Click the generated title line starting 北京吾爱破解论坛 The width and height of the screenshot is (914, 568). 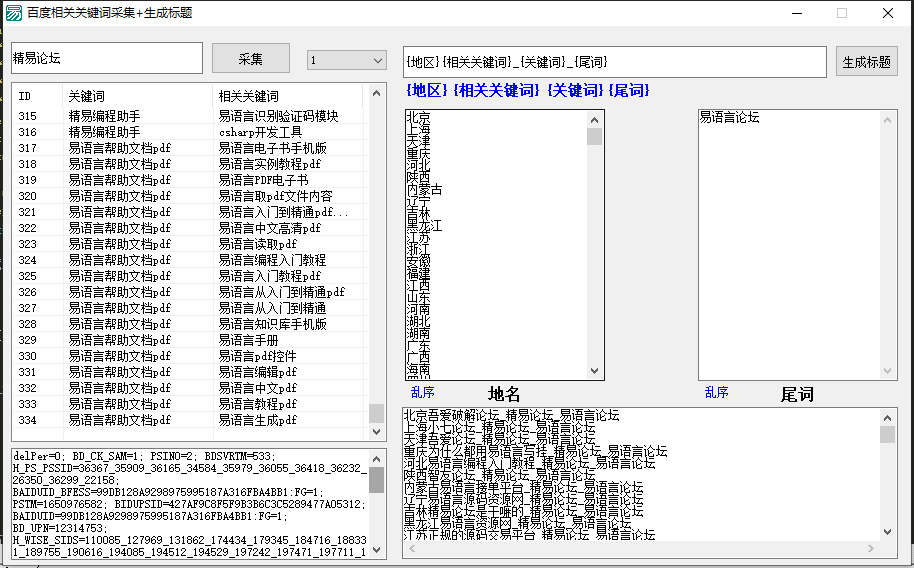(x=511, y=415)
